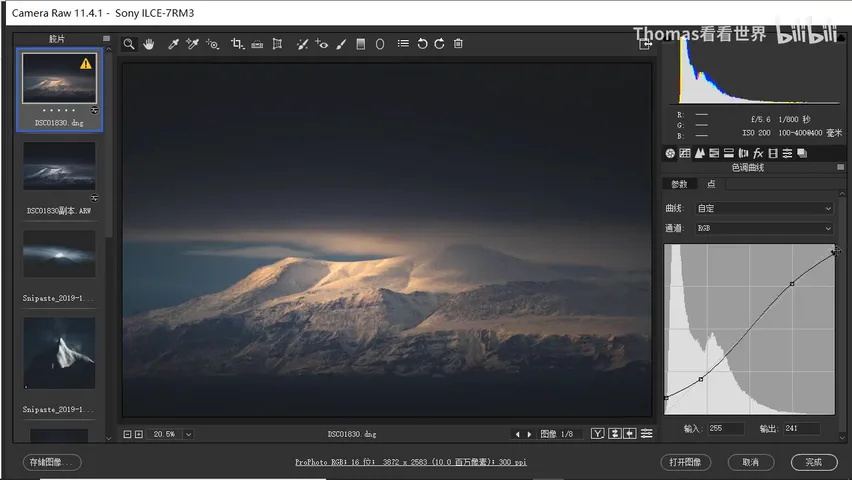Switch to the 点 curve tab
The image size is (852, 480).
pos(711,184)
